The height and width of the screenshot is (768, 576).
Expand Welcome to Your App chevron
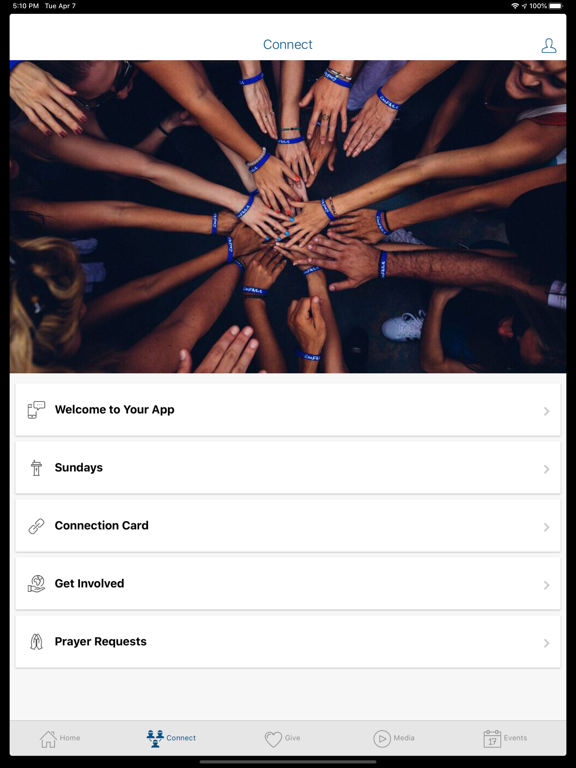547,411
